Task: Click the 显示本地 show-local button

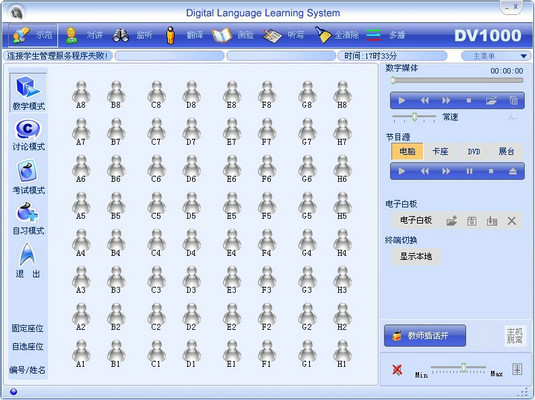Action: click(x=416, y=256)
